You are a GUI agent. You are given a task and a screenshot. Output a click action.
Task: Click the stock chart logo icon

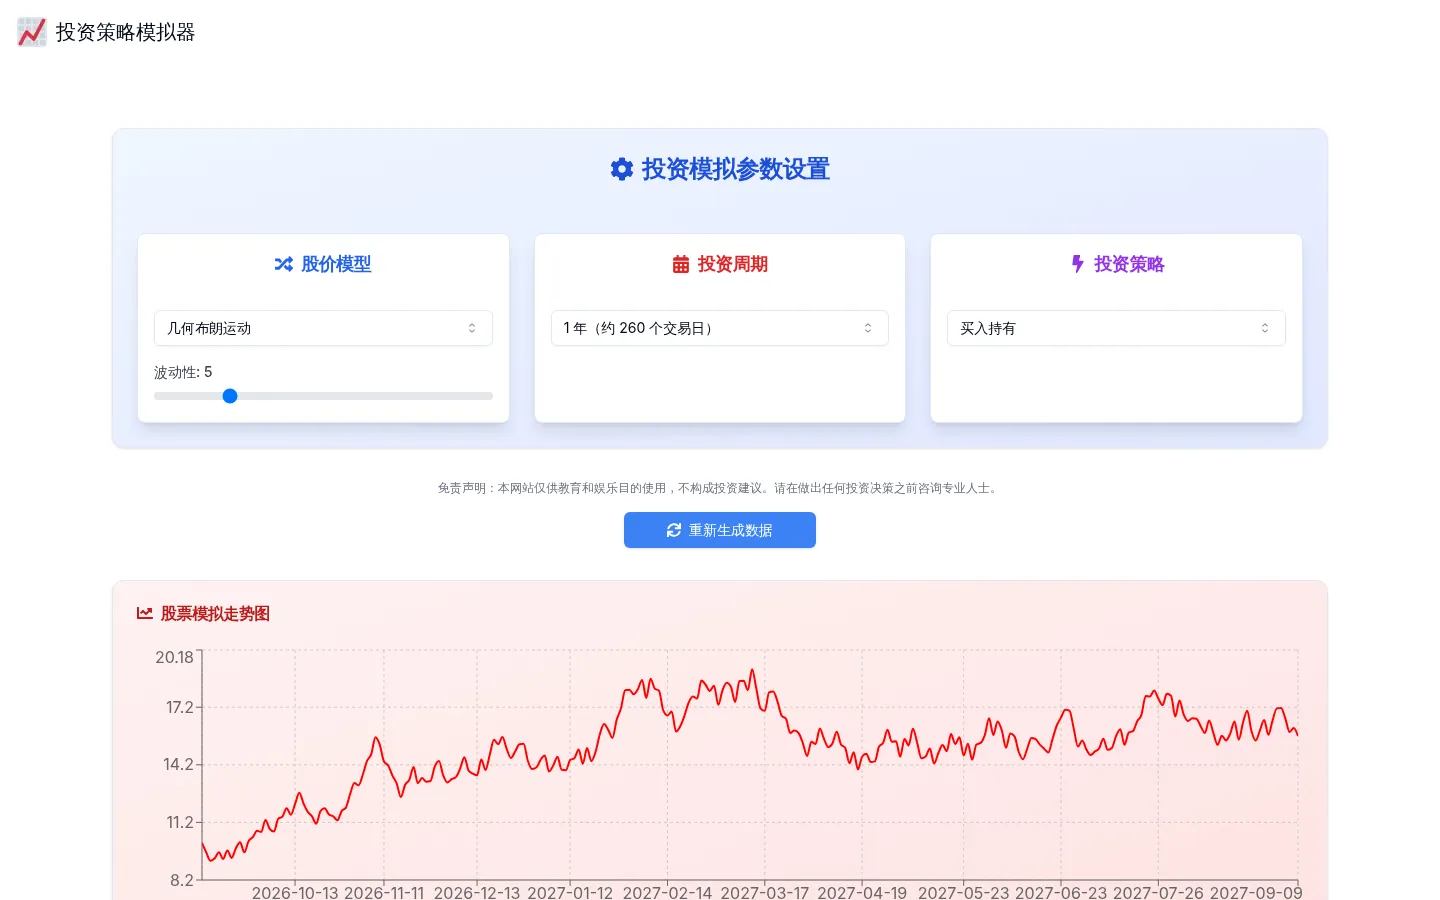coord(32,32)
